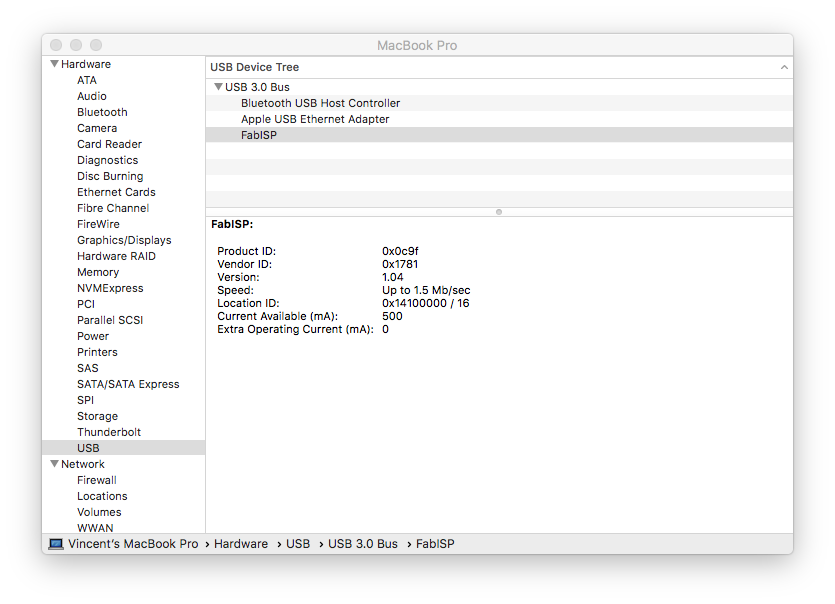This screenshot has height=604, width=835.
Task: Click the Hardware section heading
Action: tap(86, 64)
